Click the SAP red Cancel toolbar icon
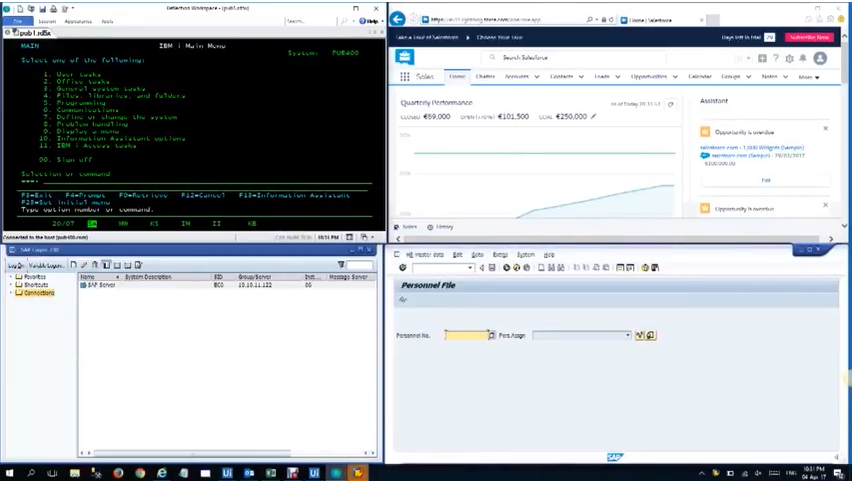This screenshot has width=852, height=481. (x=526, y=267)
